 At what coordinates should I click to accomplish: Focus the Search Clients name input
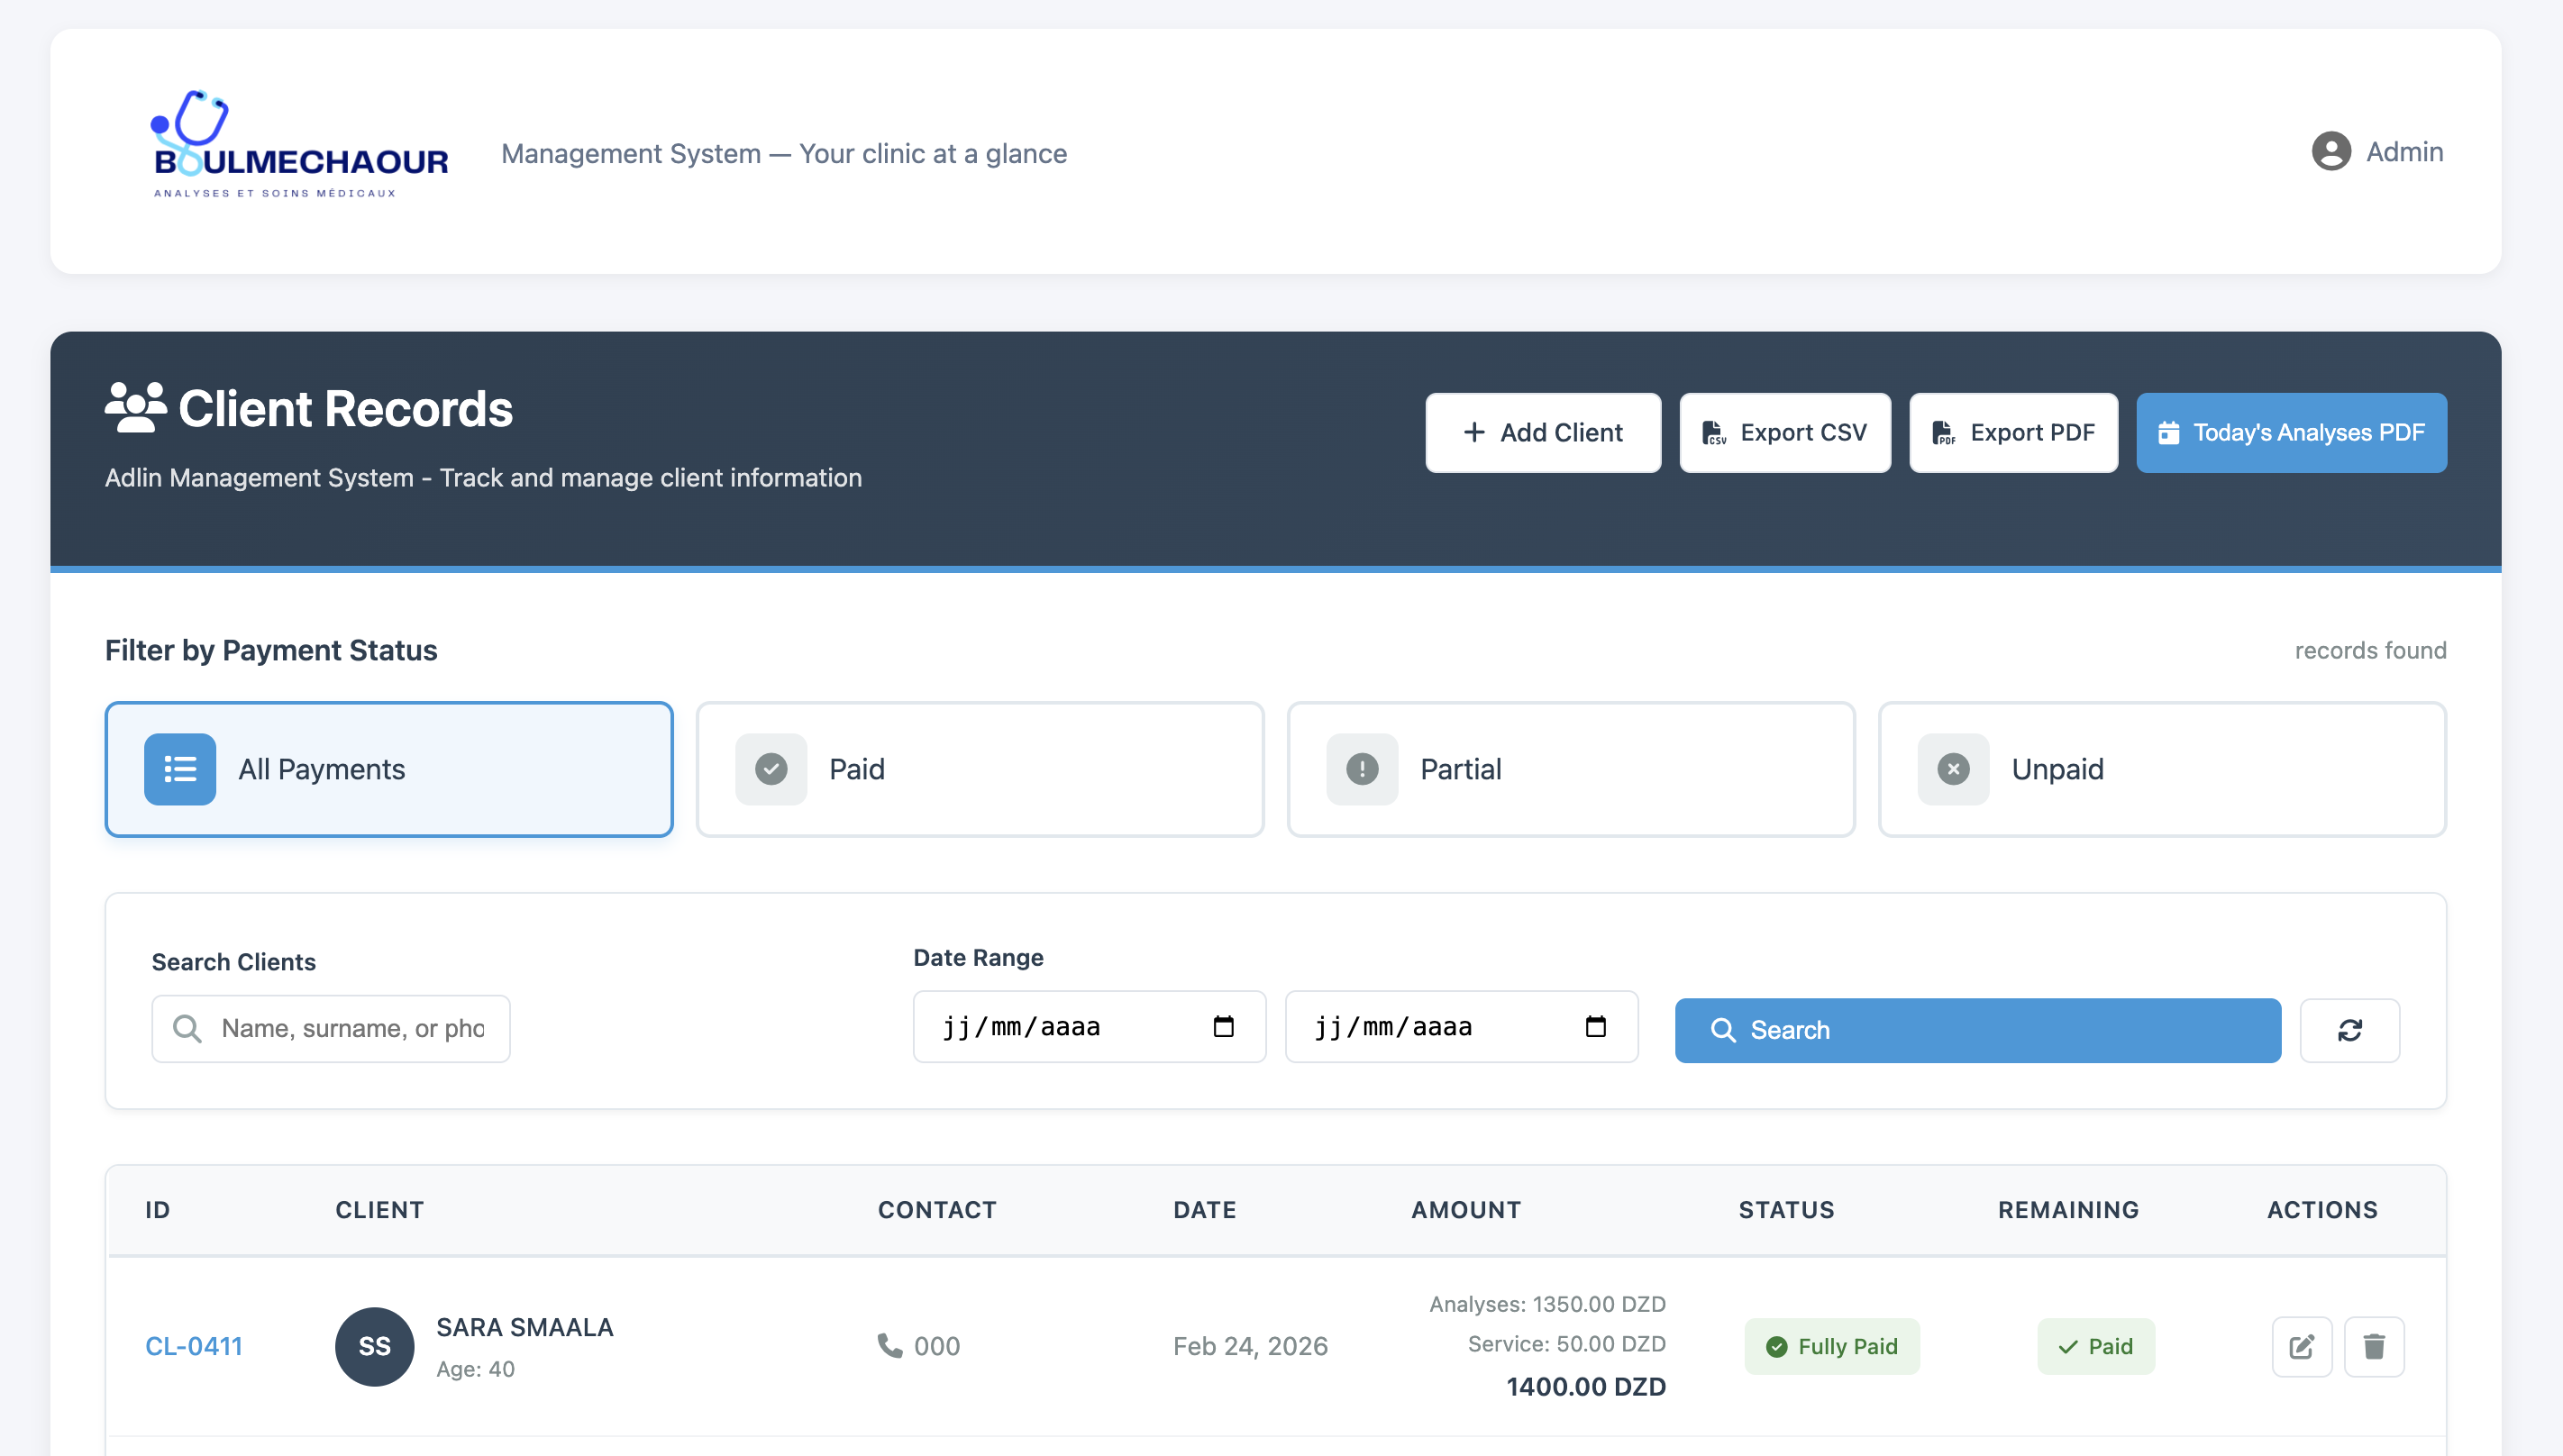tap(350, 1029)
